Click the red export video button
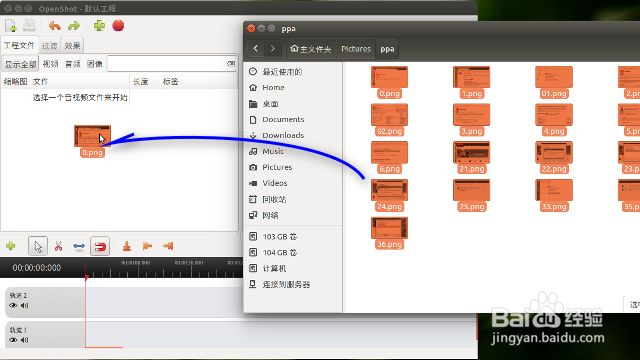Image resolution: width=640 pixels, height=360 pixels. tap(118, 26)
